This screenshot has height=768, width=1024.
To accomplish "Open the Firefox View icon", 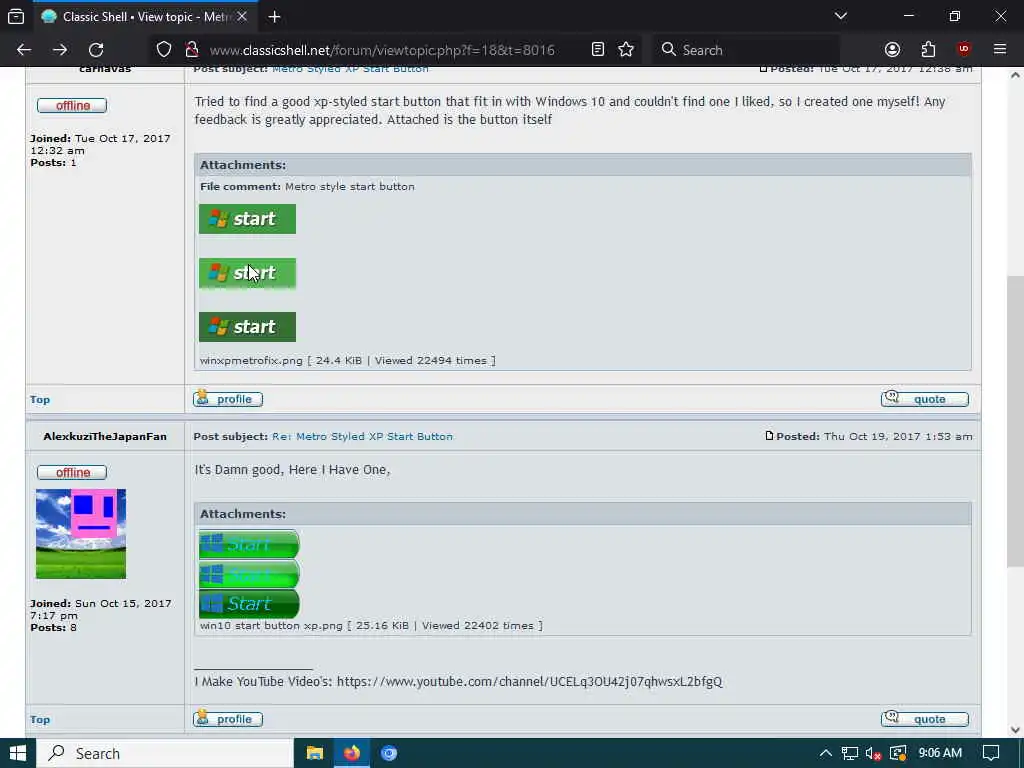I will [16, 17].
